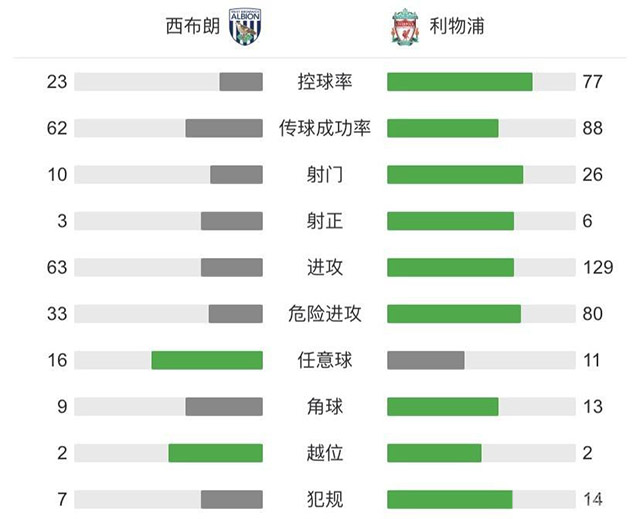Screen dimensions: 640x519
Task: Click the 射正 stat label
Action: click(x=324, y=221)
